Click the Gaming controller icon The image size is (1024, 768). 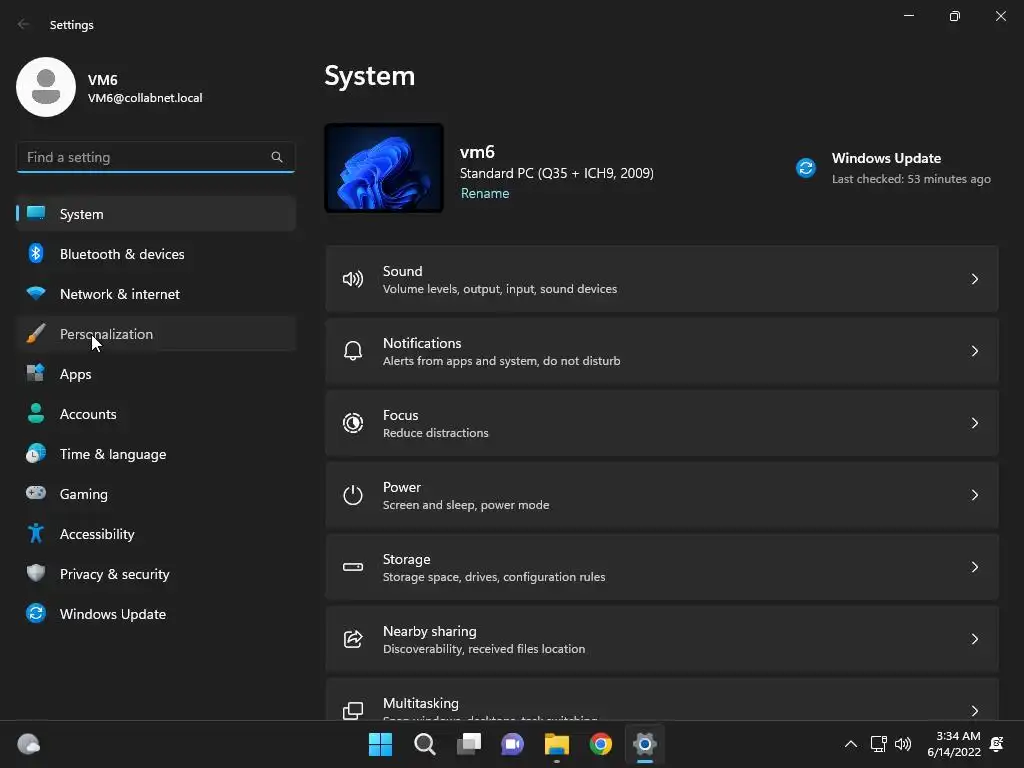pos(36,493)
